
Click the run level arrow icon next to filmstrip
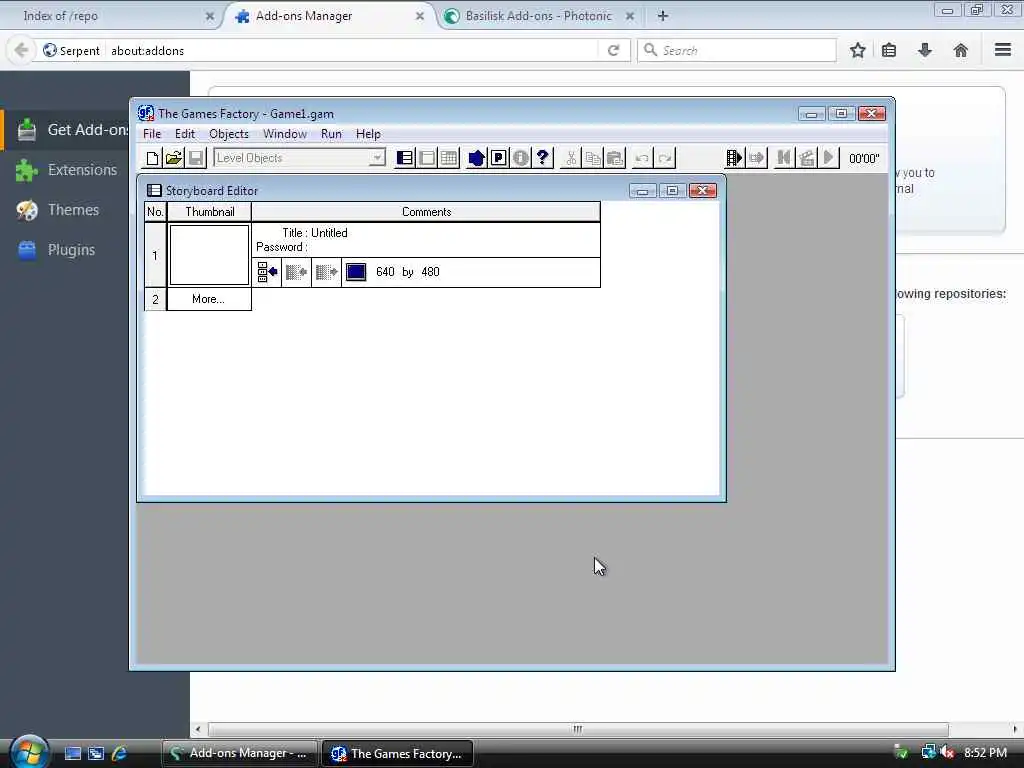756,158
